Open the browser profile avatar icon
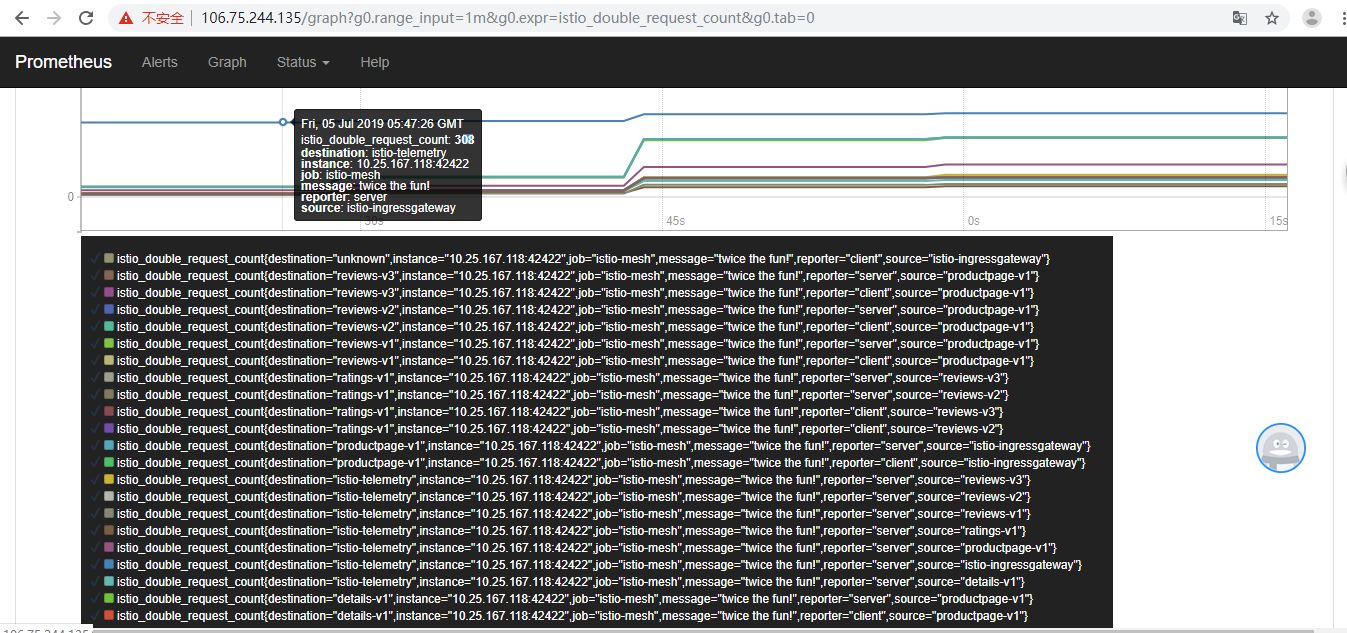The width and height of the screenshot is (1347, 633). click(1312, 18)
